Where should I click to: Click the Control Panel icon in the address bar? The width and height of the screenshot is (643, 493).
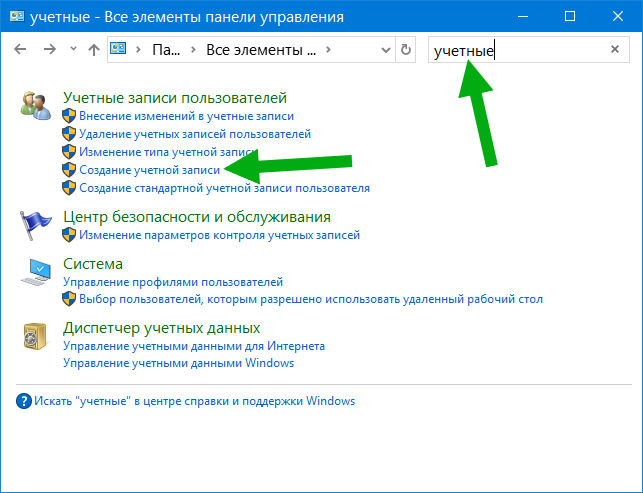118,49
